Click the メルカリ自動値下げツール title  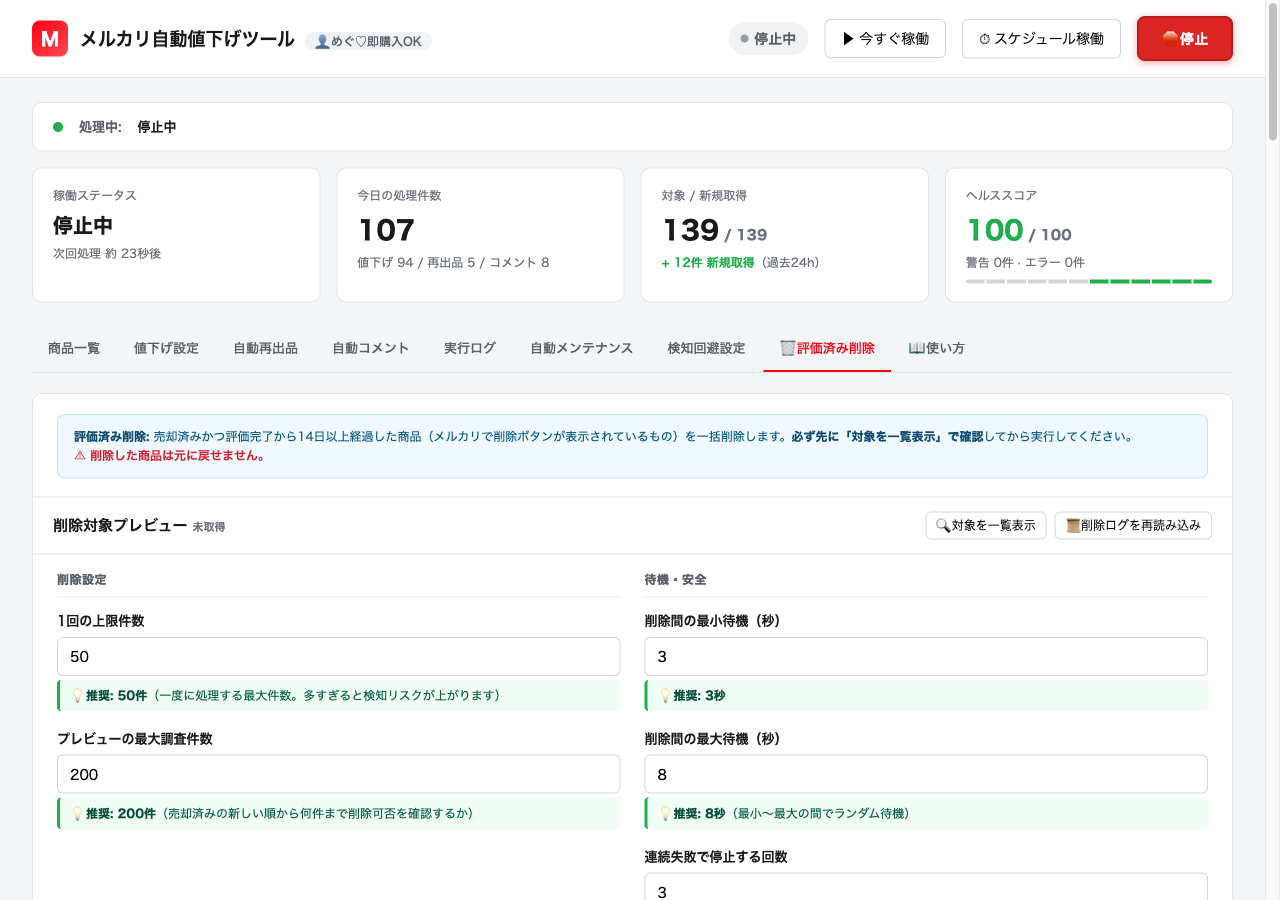click(x=187, y=39)
